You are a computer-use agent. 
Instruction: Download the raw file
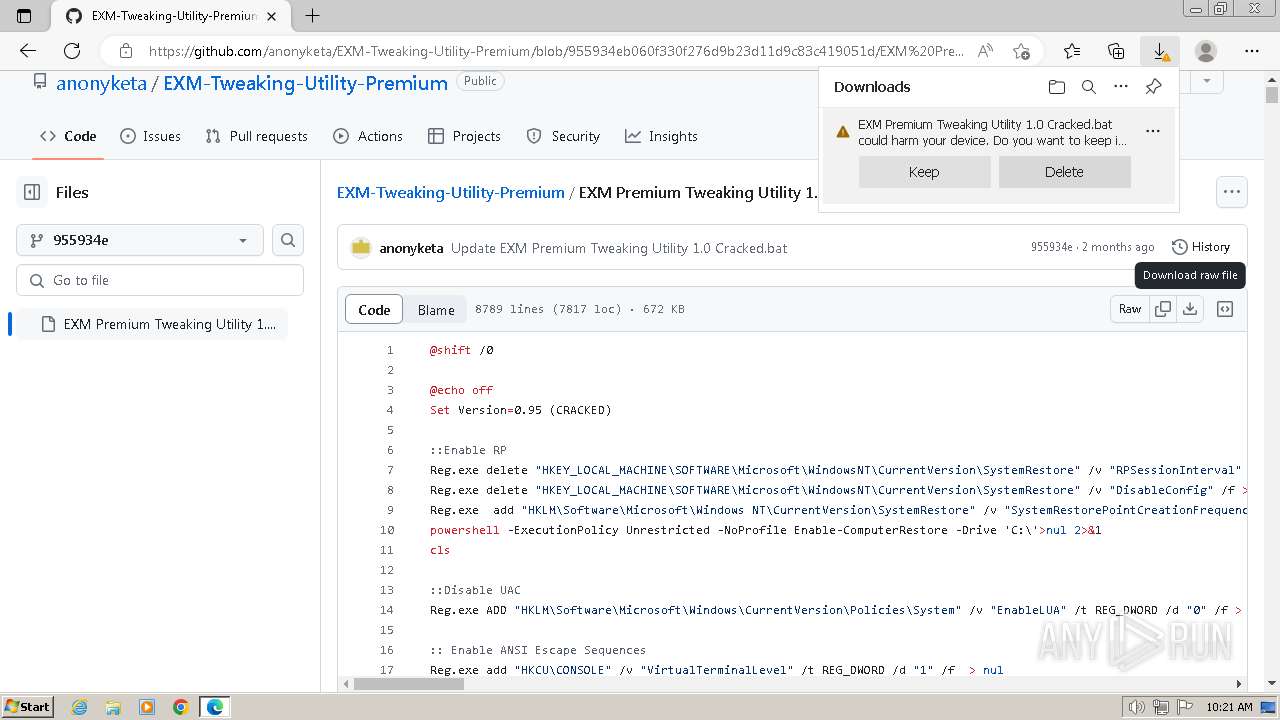pos(1190,309)
